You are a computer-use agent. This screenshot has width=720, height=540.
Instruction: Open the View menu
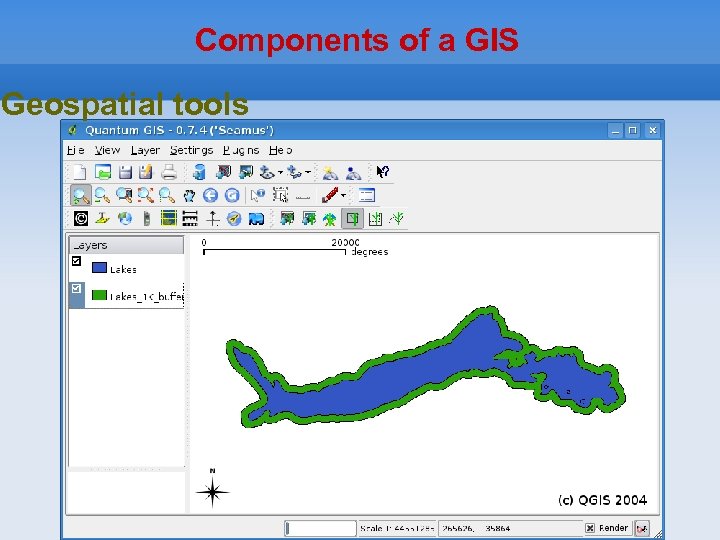(x=107, y=150)
